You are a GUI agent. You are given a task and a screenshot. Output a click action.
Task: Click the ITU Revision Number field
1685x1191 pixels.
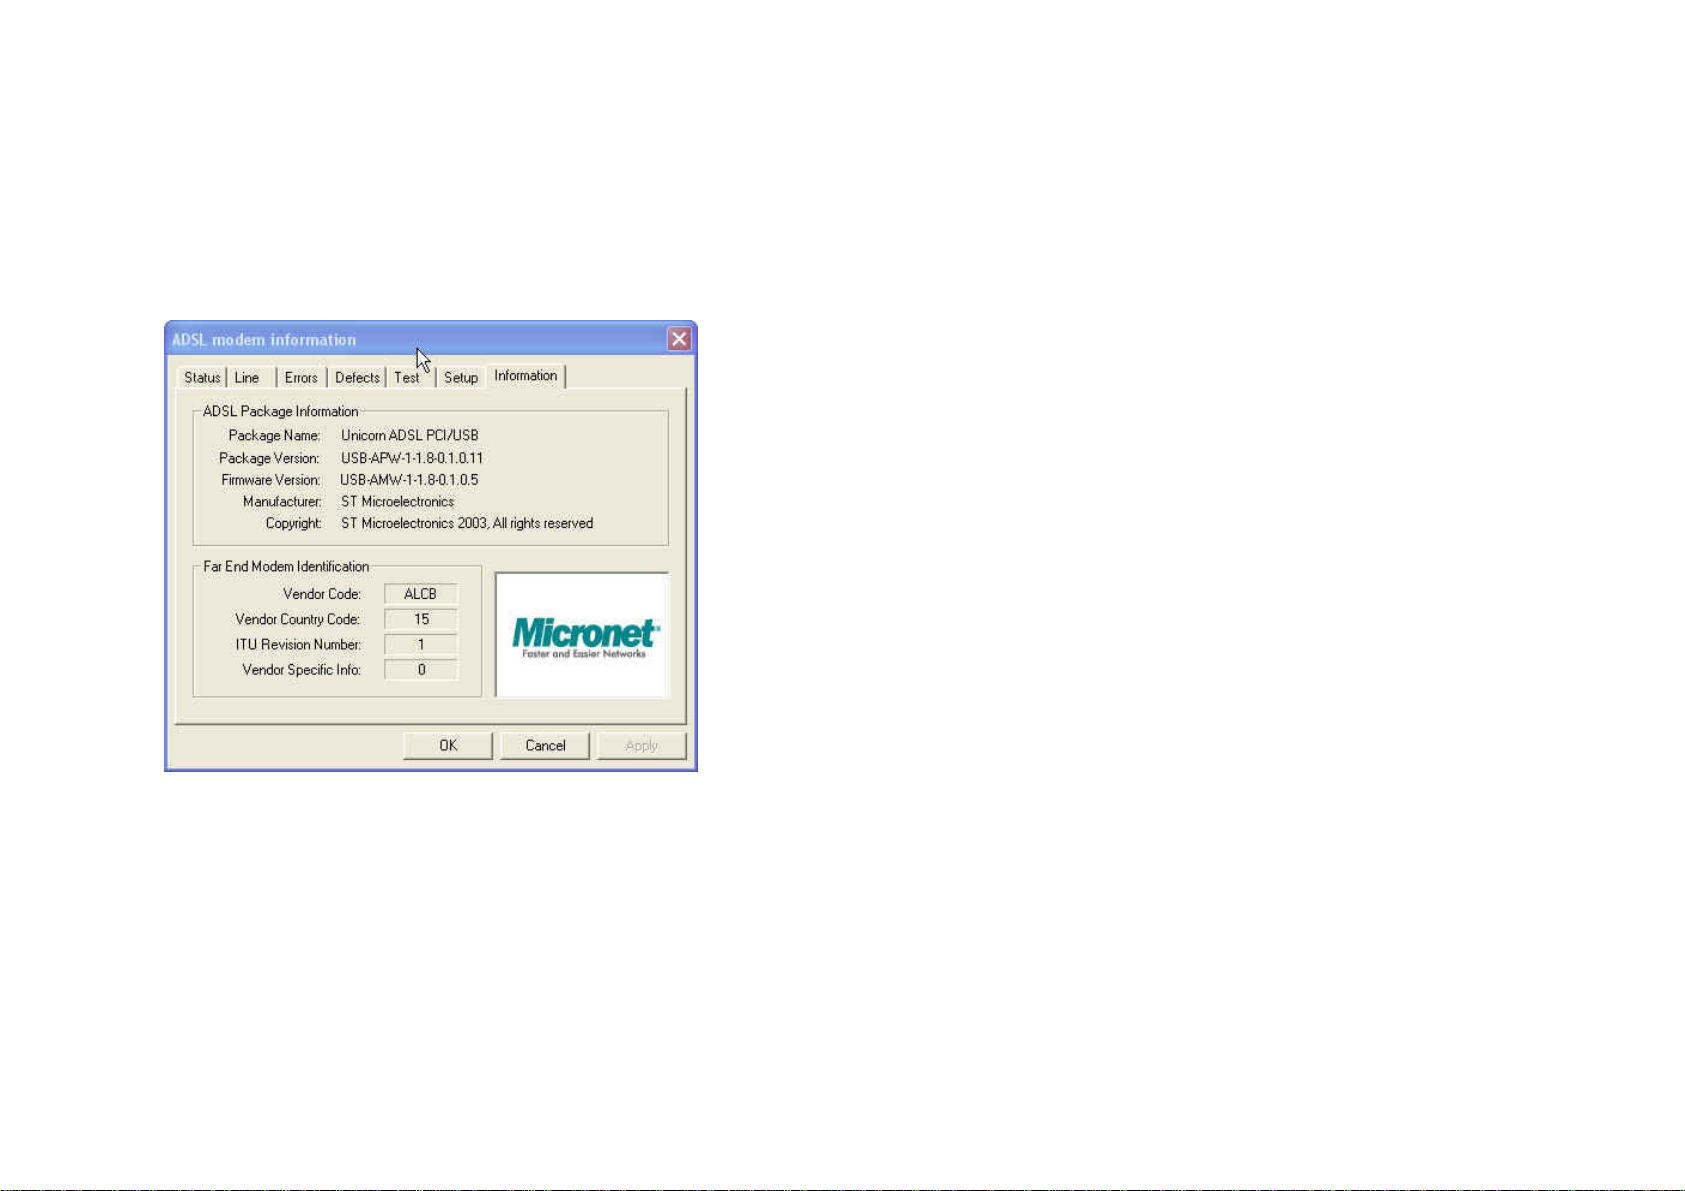tap(421, 645)
